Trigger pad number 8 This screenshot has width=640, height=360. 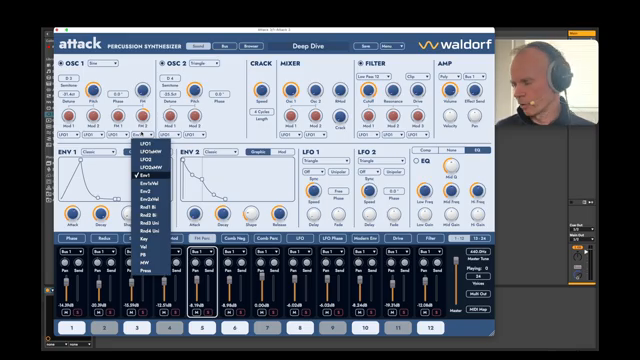300,328
